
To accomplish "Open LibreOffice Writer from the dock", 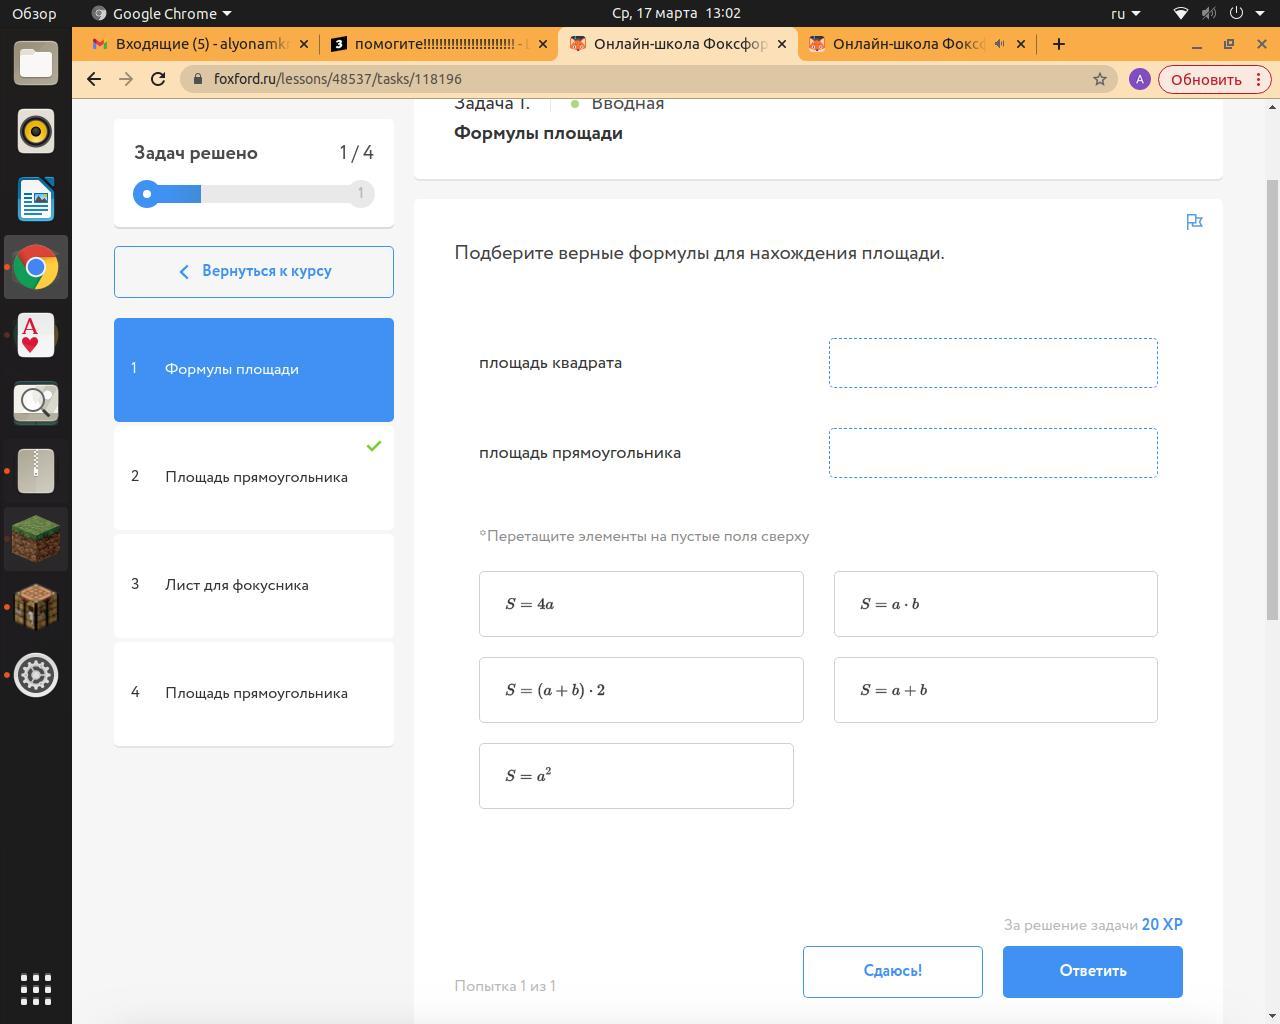I will click(x=36, y=199).
